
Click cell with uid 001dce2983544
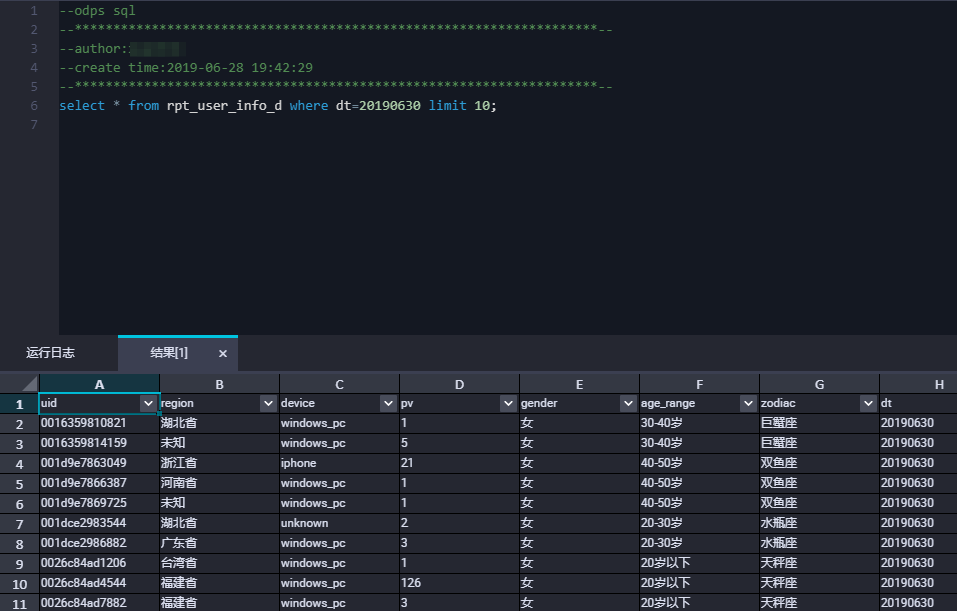pyautogui.click(x=99, y=523)
